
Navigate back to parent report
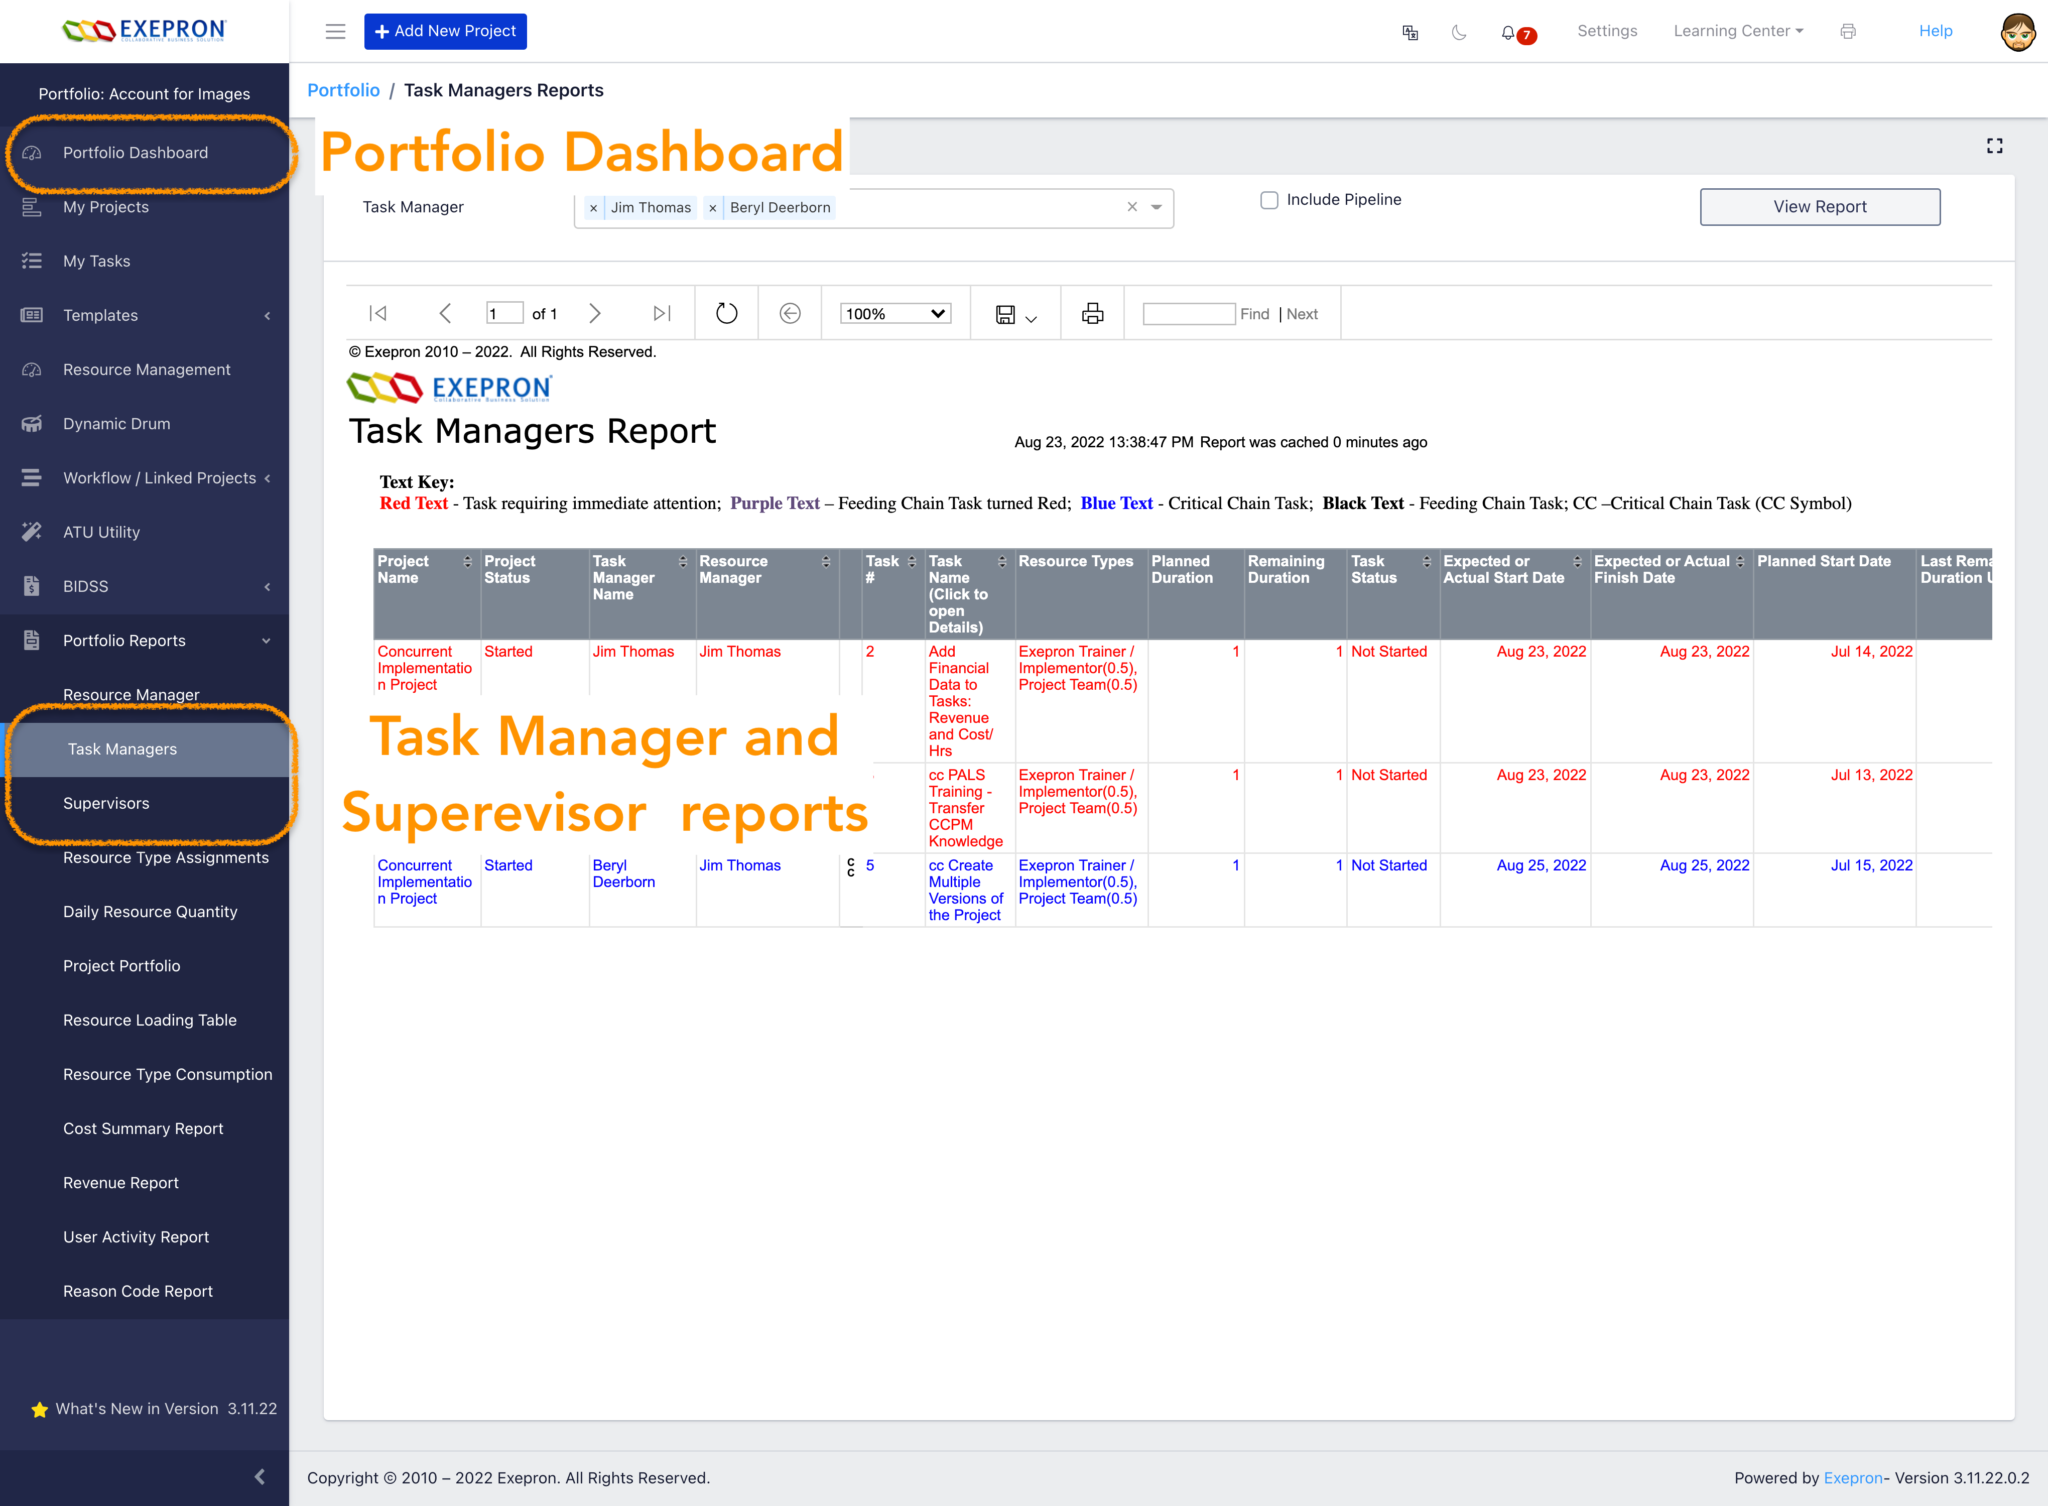pyautogui.click(x=790, y=313)
